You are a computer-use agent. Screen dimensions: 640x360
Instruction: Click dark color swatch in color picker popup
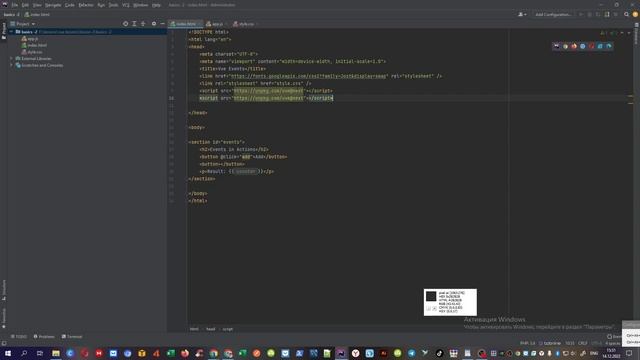(431, 296)
